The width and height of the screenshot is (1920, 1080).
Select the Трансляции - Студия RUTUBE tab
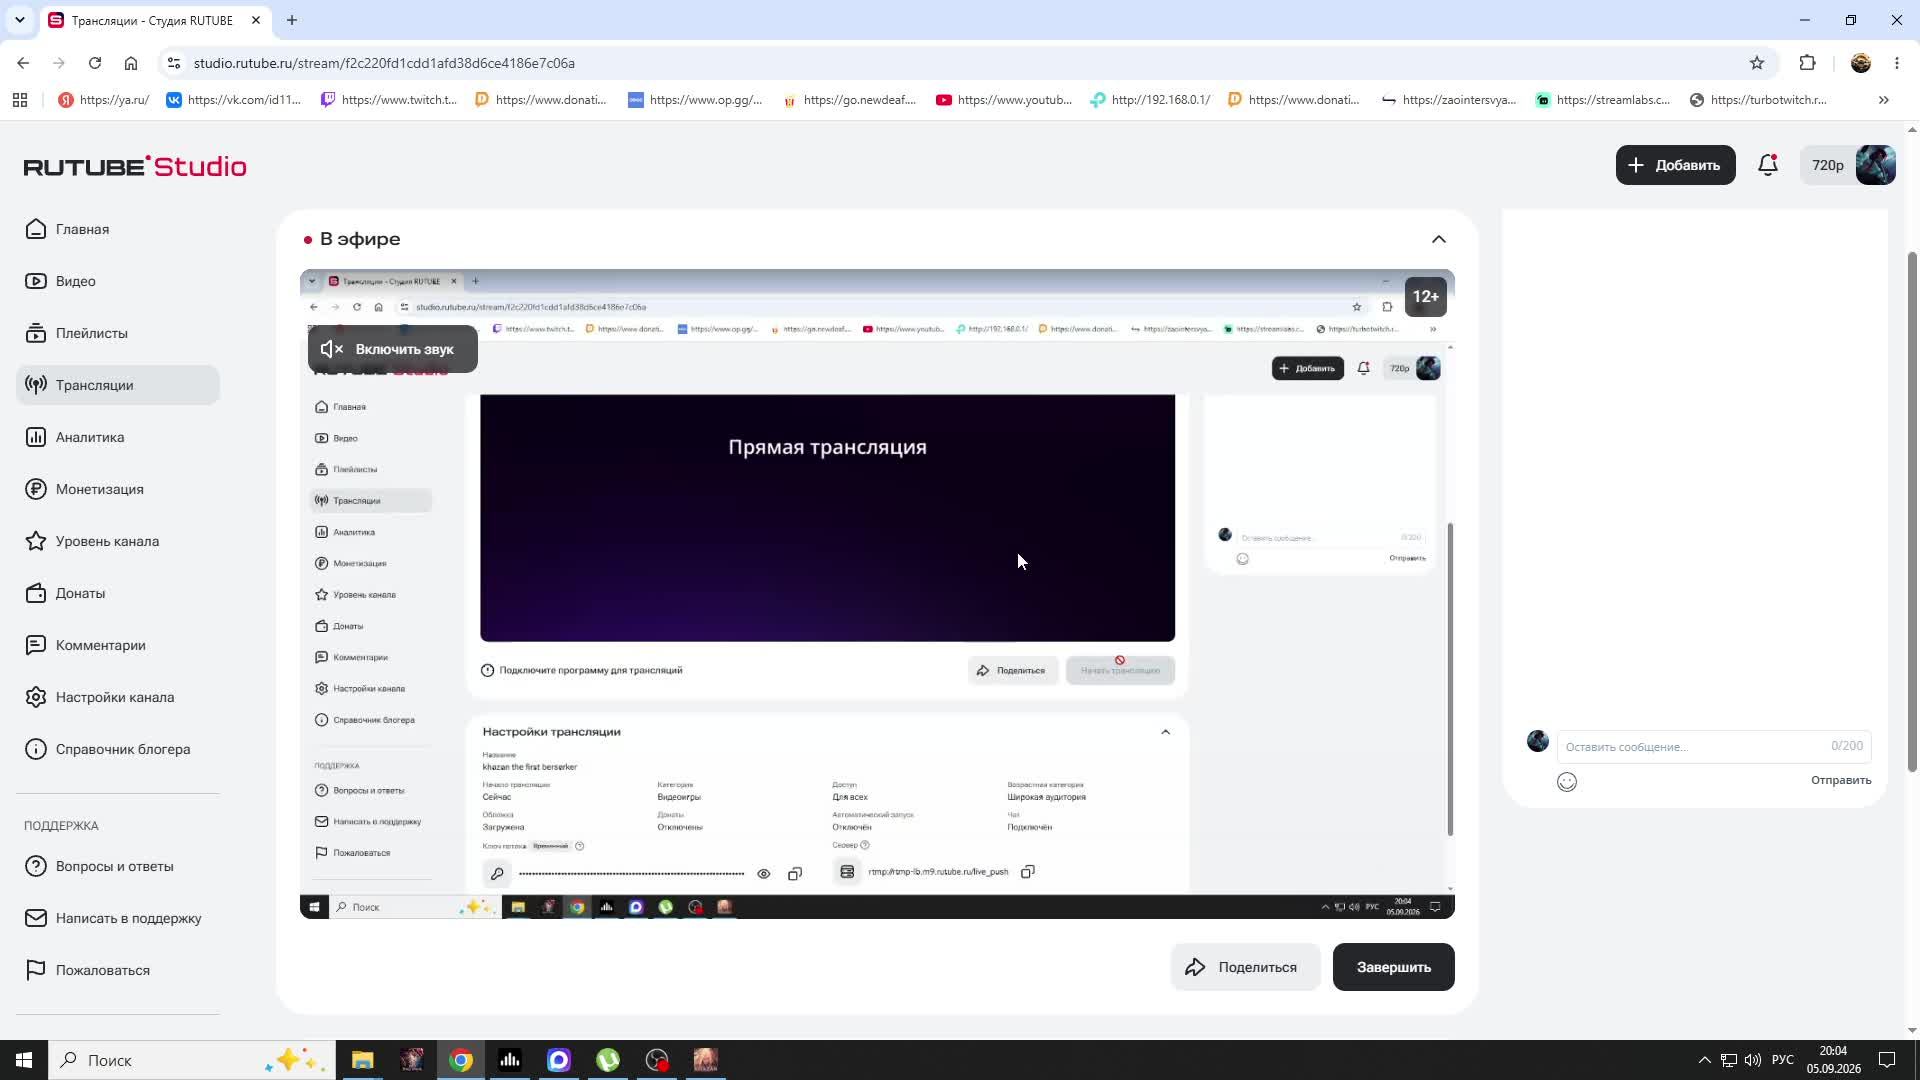155,20
